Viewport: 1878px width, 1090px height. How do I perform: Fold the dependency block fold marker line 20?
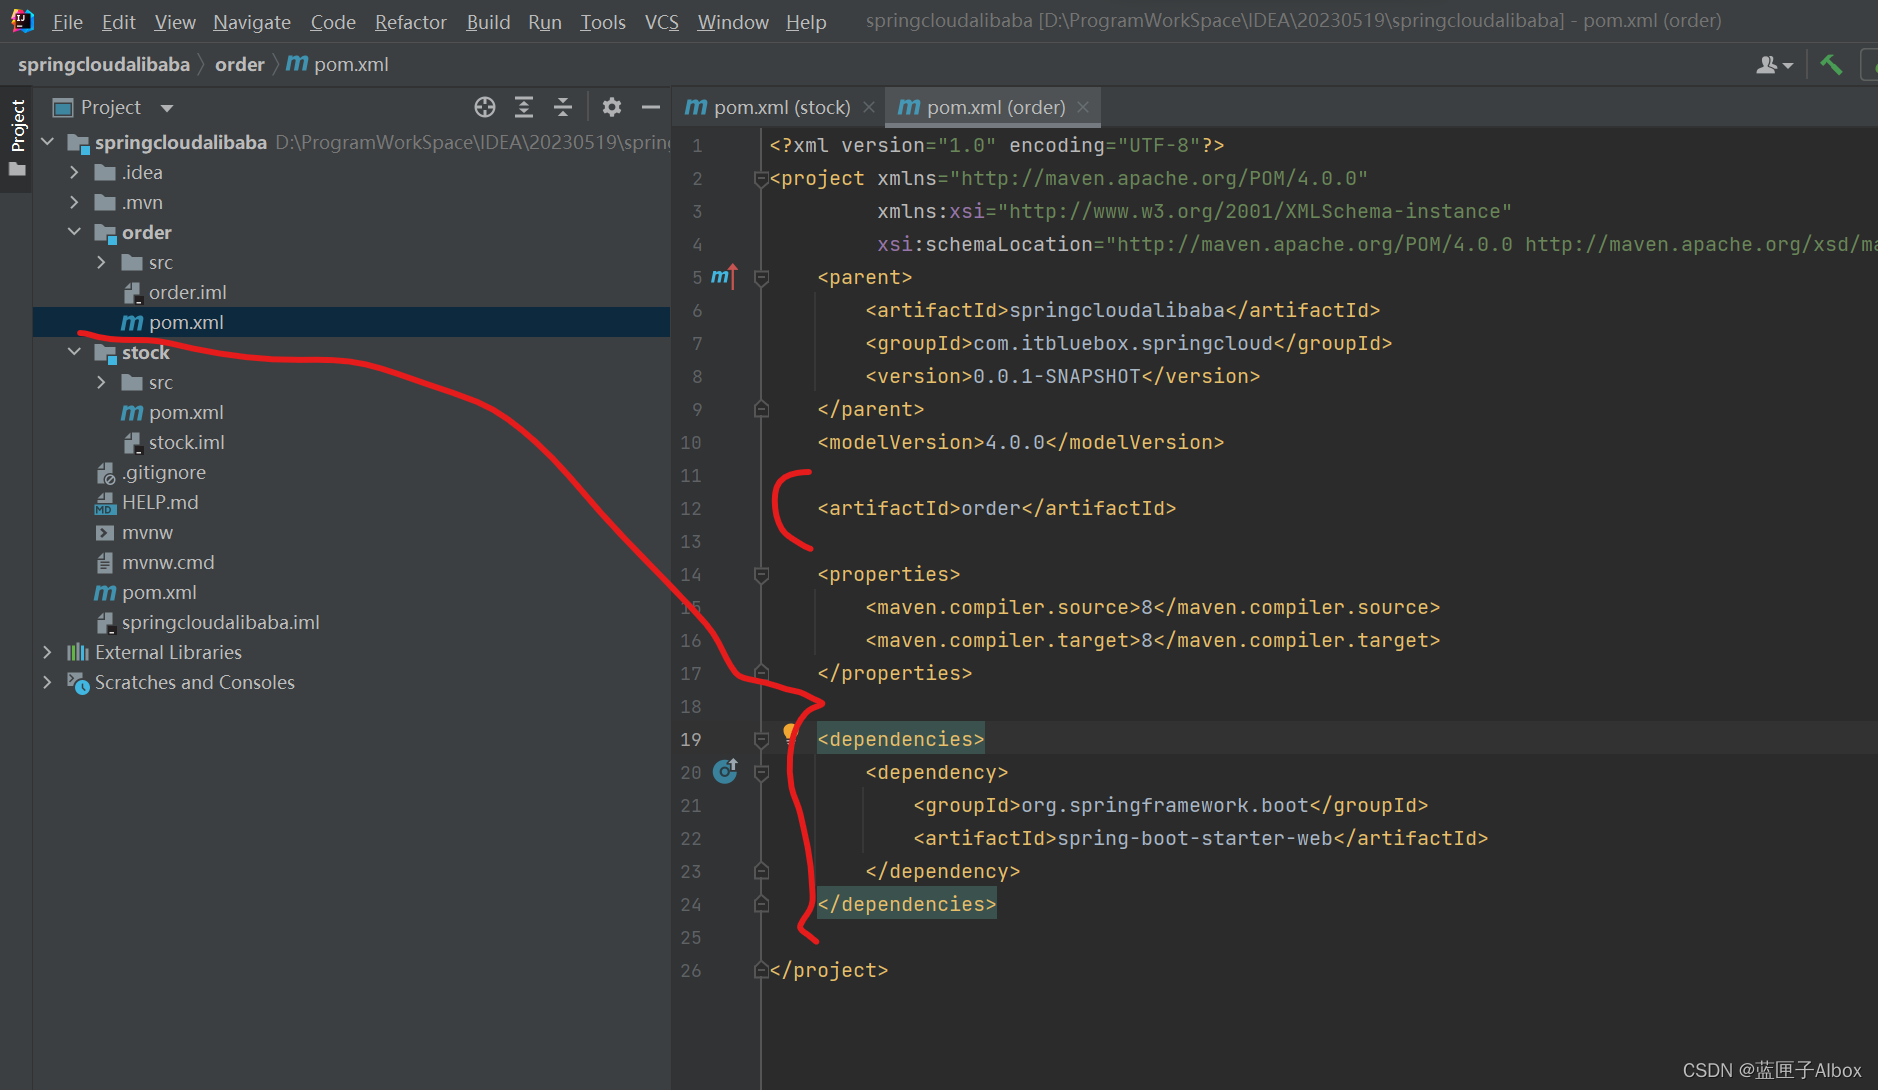(761, 772)
